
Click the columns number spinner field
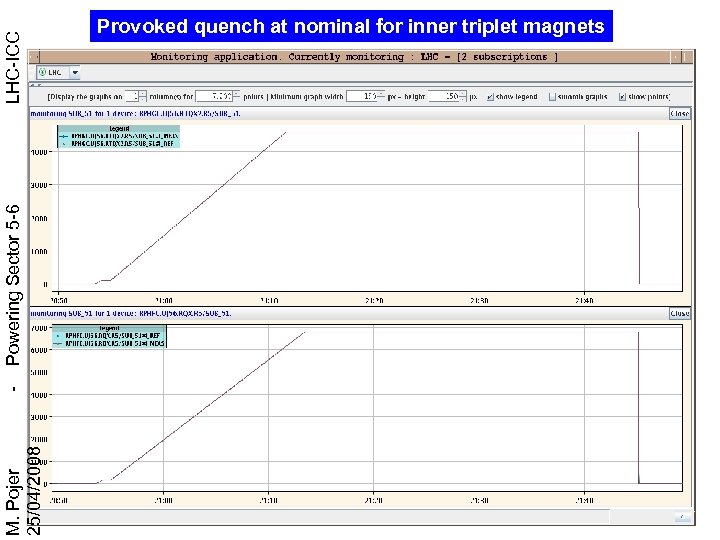tap(136, 96)
